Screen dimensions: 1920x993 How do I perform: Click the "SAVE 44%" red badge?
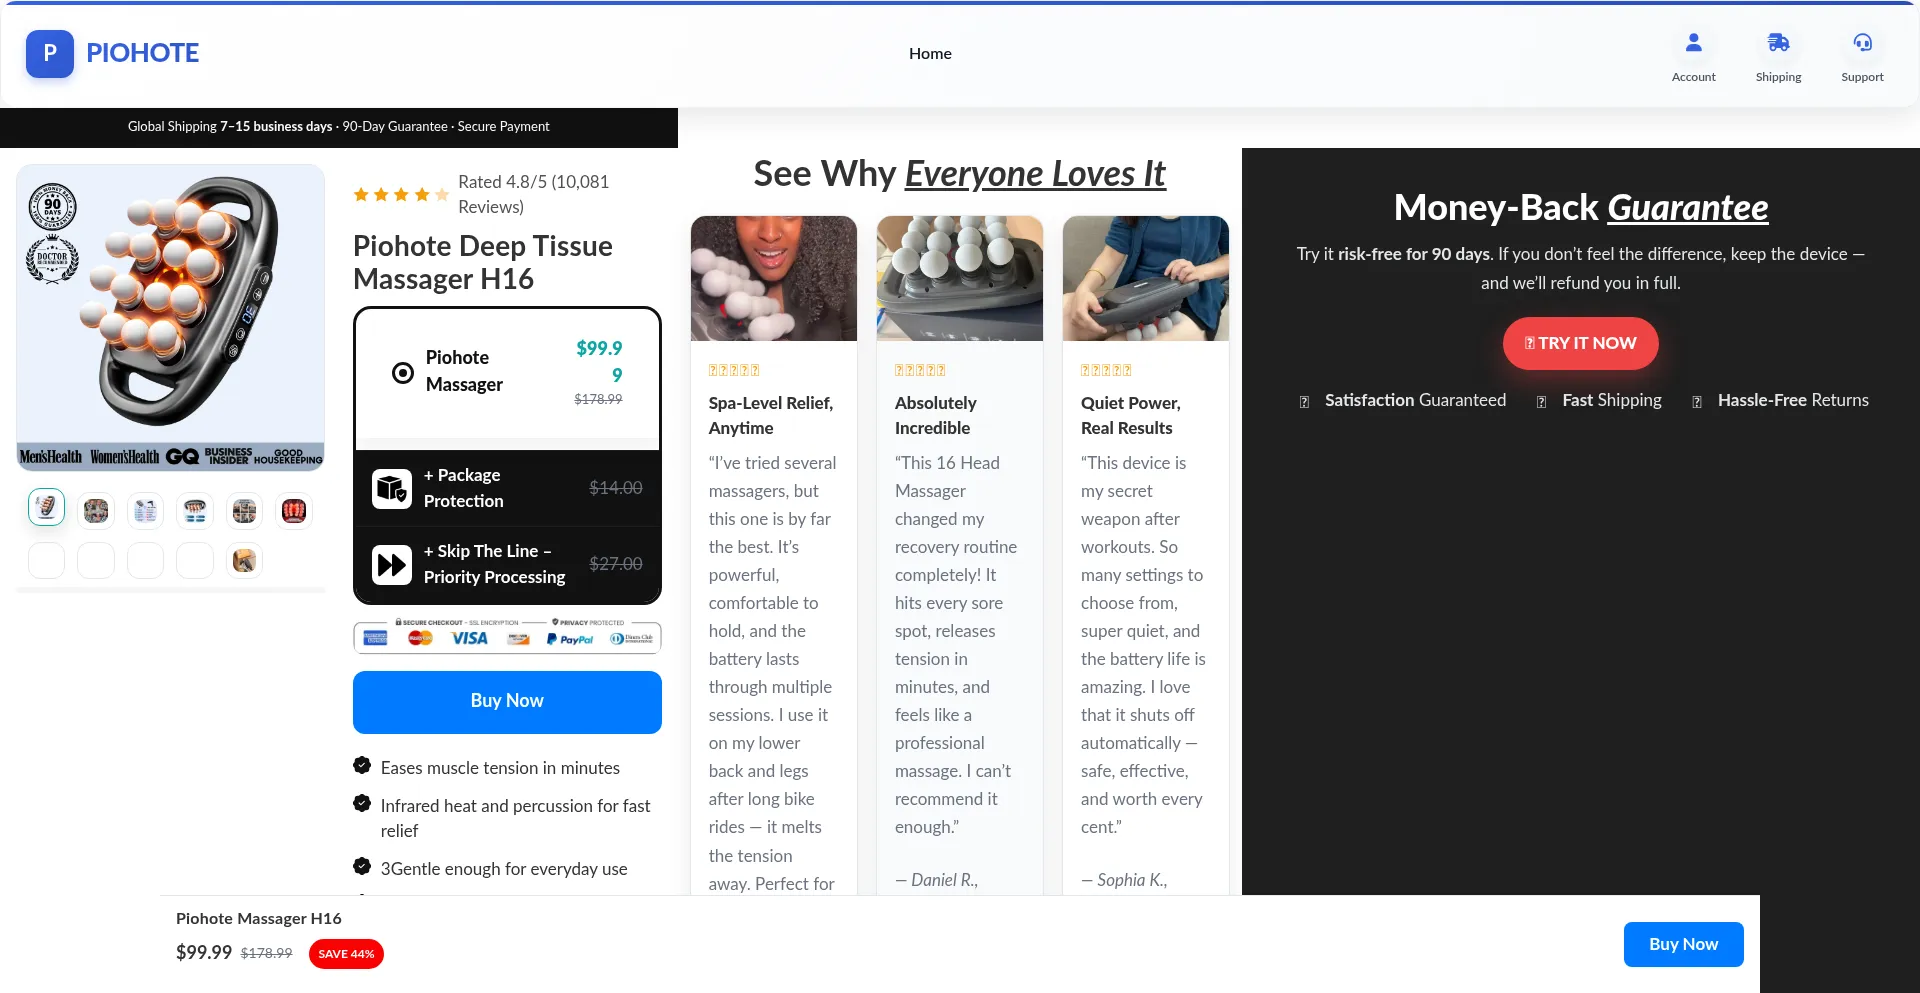[x=346, y=954]
